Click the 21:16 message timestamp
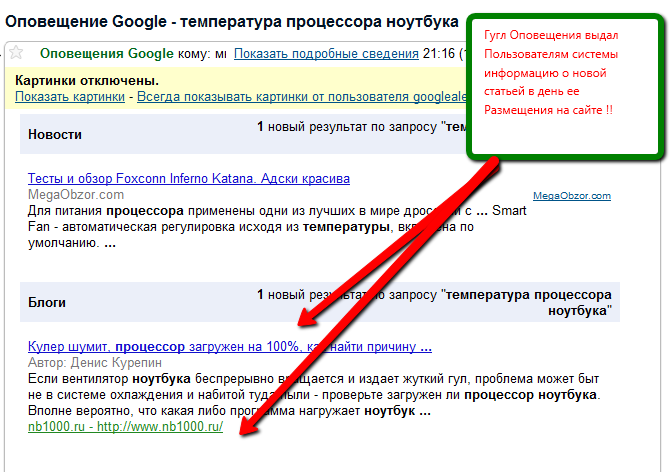The height and width of the screenshot is (472, 670). click(x=435, y=52)
